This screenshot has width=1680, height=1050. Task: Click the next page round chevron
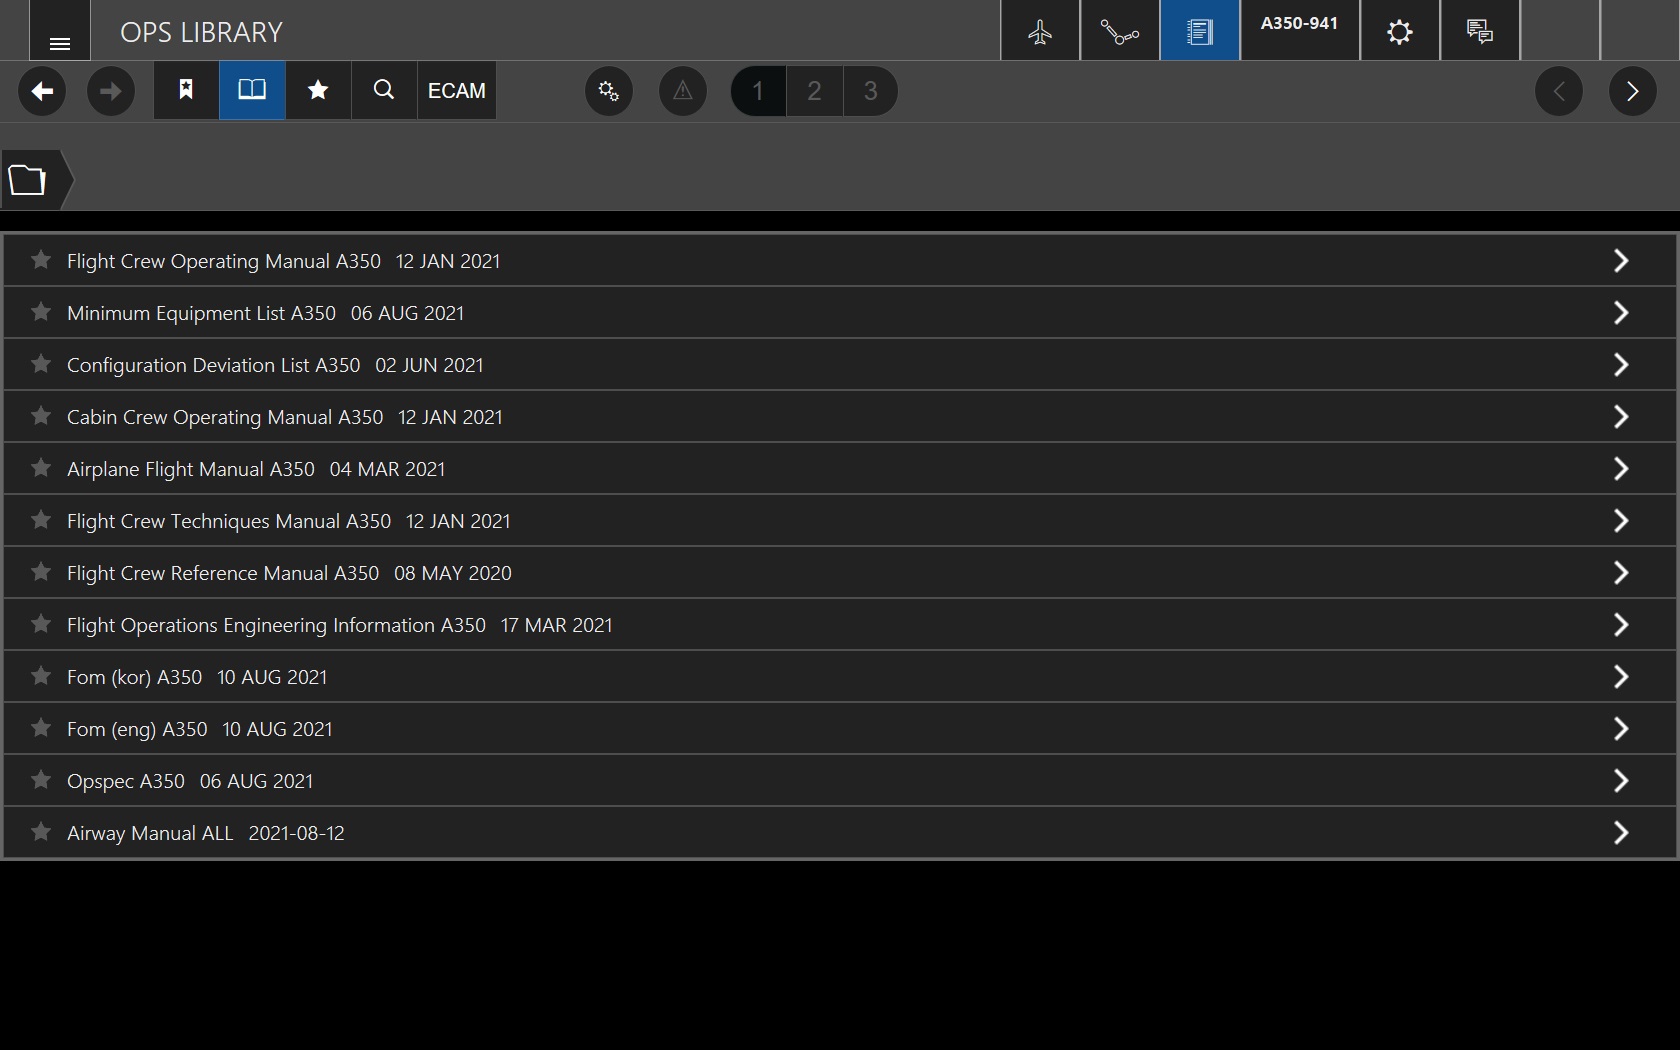(x=1633, y=92)
